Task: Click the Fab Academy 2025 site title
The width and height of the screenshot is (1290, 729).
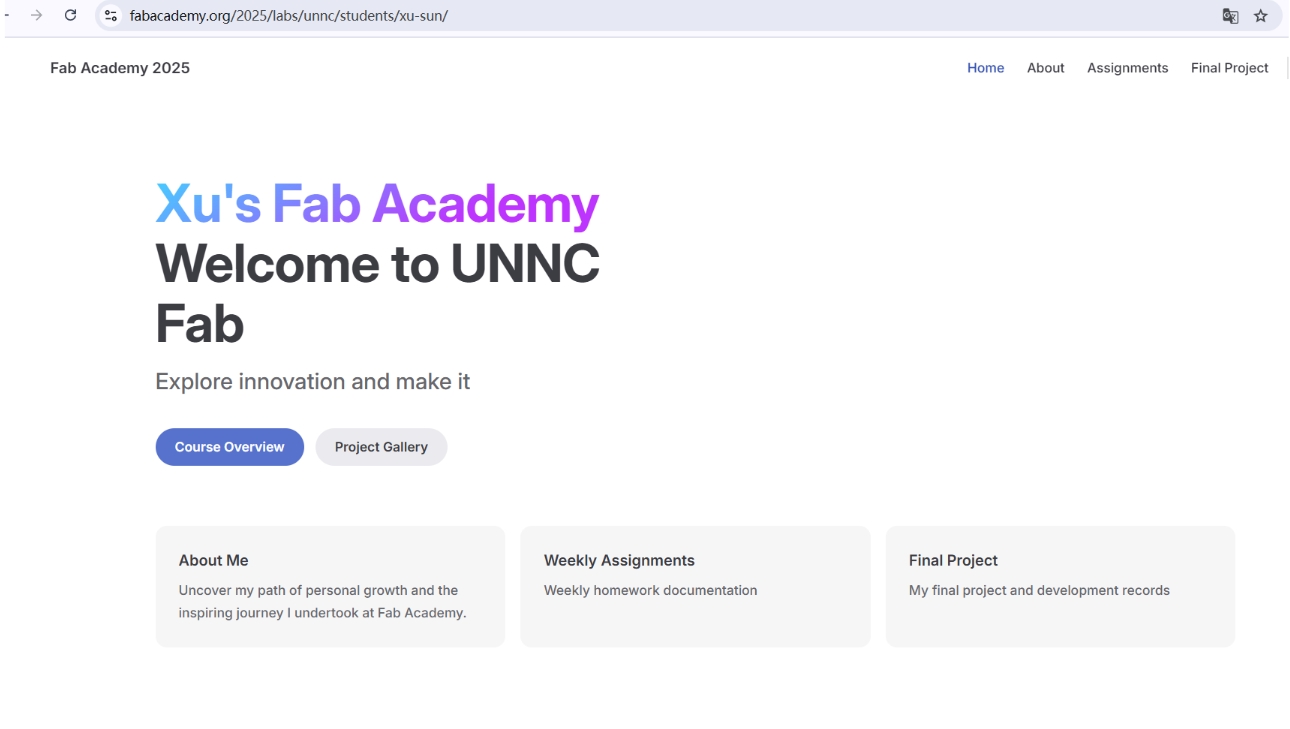Action: coord(120,68)
